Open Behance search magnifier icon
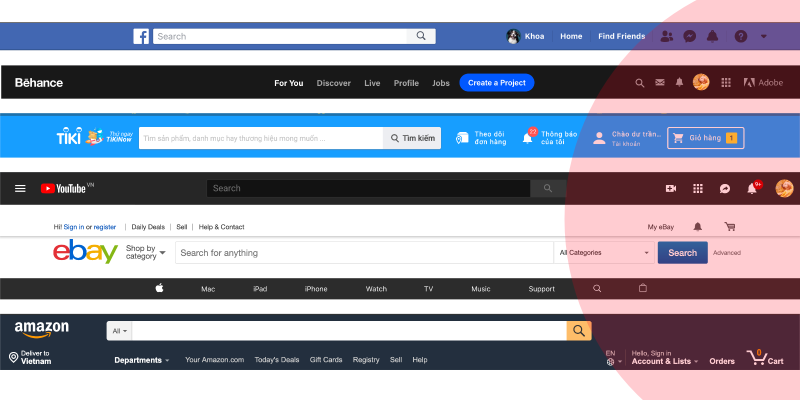Image resolution: width=800 pixels, height=400 pixels. [639, 83]
